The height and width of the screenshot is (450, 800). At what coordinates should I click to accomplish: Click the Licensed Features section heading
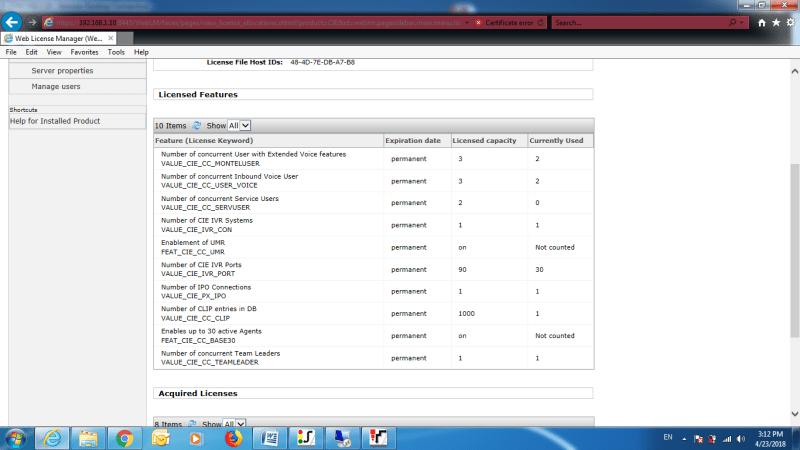pos(198,94)
